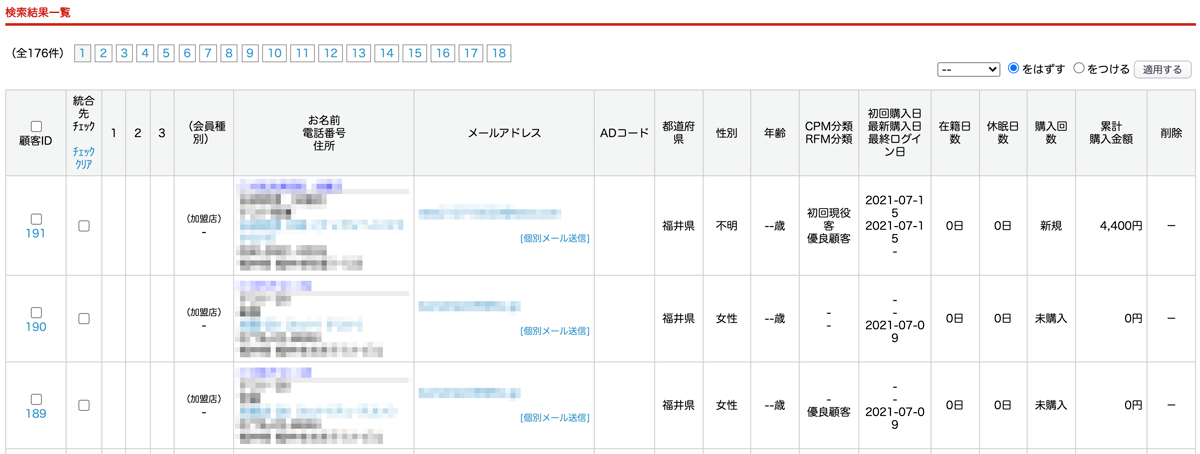The width and height of the screenshot is (1200, 454).
Task: Go to results page 10
Action: [x=274, y=53]
